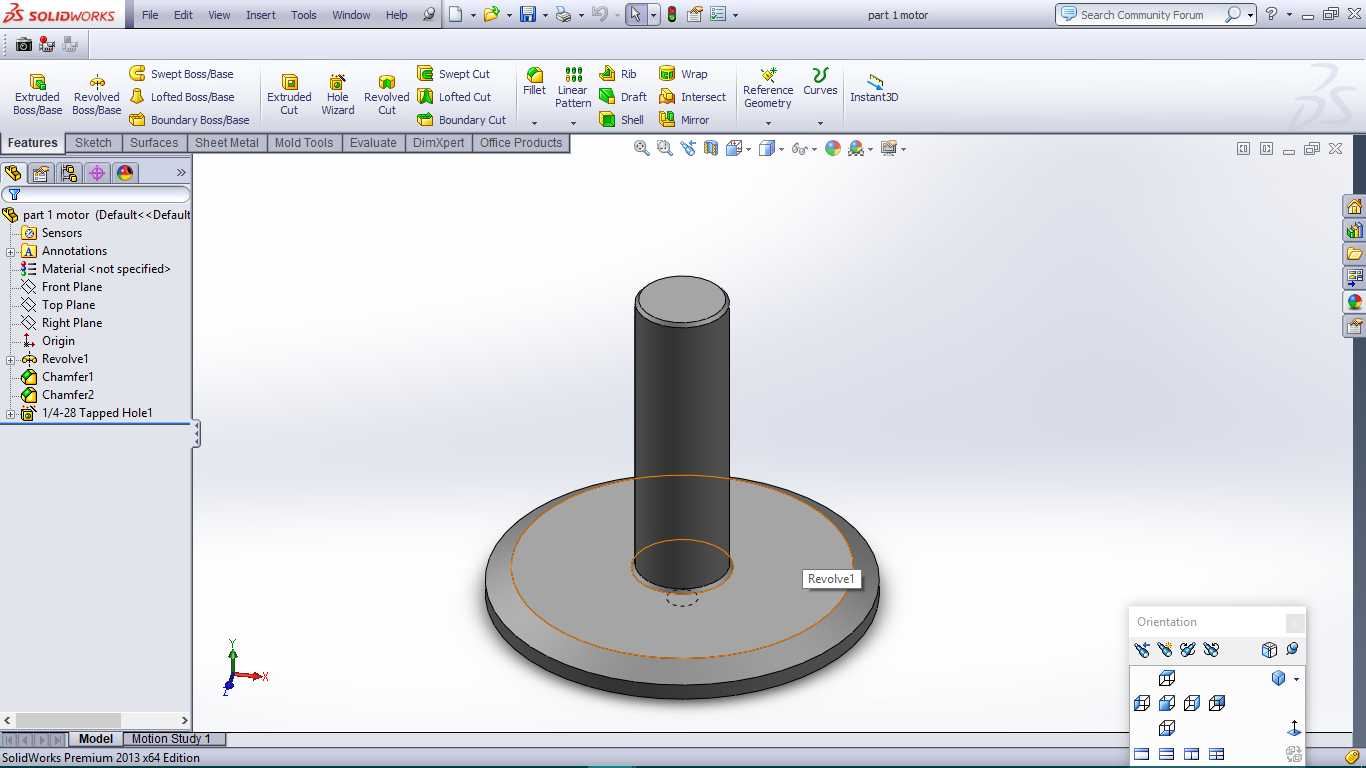
Task: Open the ConfigurationManager tab icon
Action: click(x=69, y=173)
